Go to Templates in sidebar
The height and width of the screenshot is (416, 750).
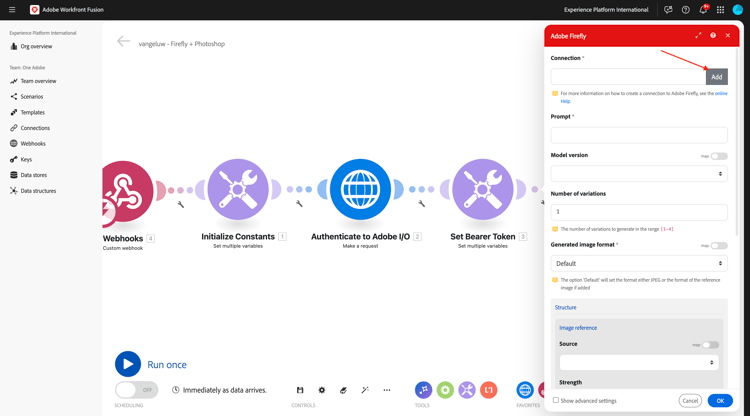tap(33, 112)
